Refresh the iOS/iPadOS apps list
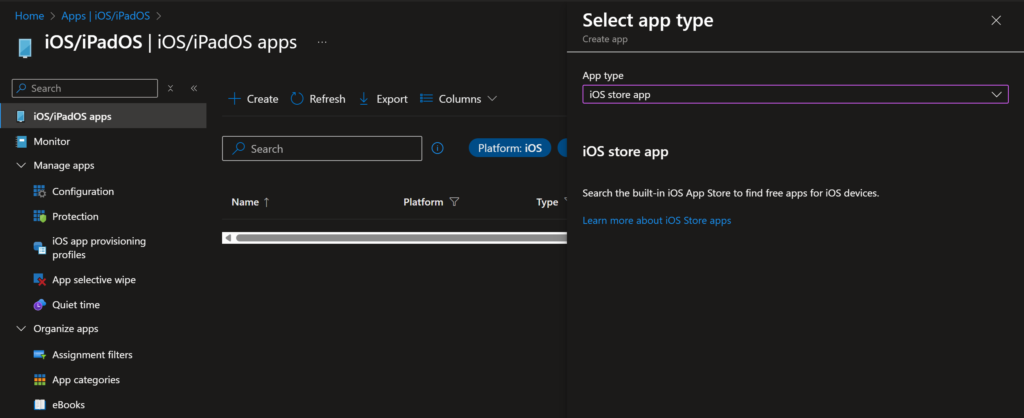Image resolution: width=1024 pixels, height=418 pixels. tap(318, 99)
